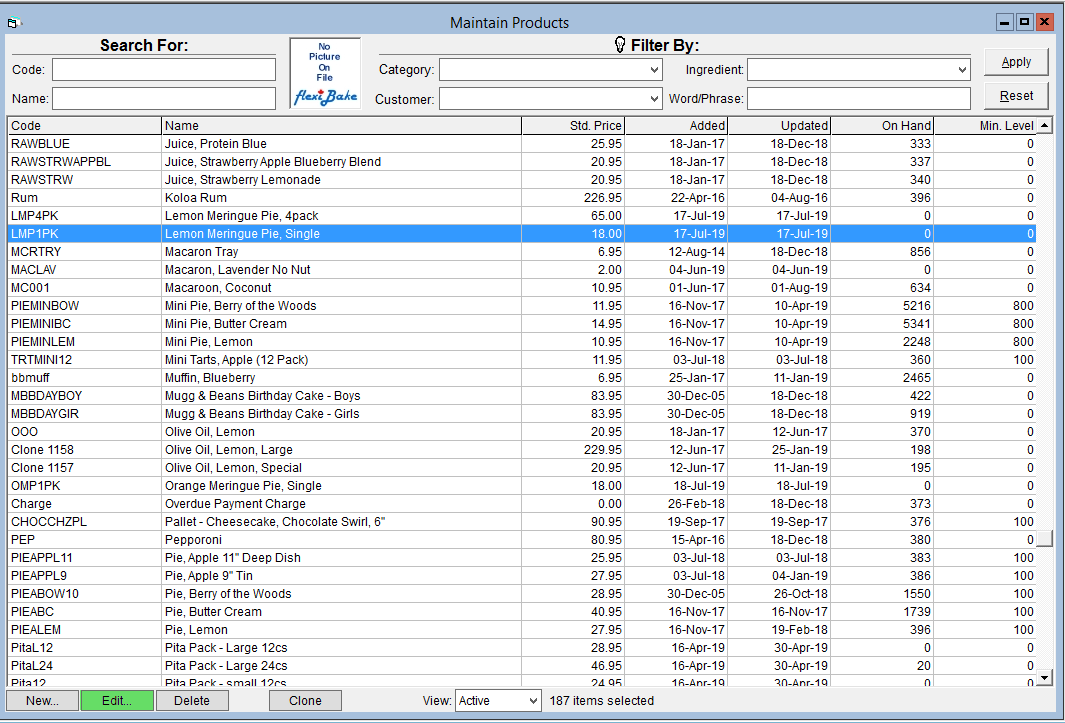Click the Code search field
This screenshot has width=1065, height=723.
tap(164, 69)
